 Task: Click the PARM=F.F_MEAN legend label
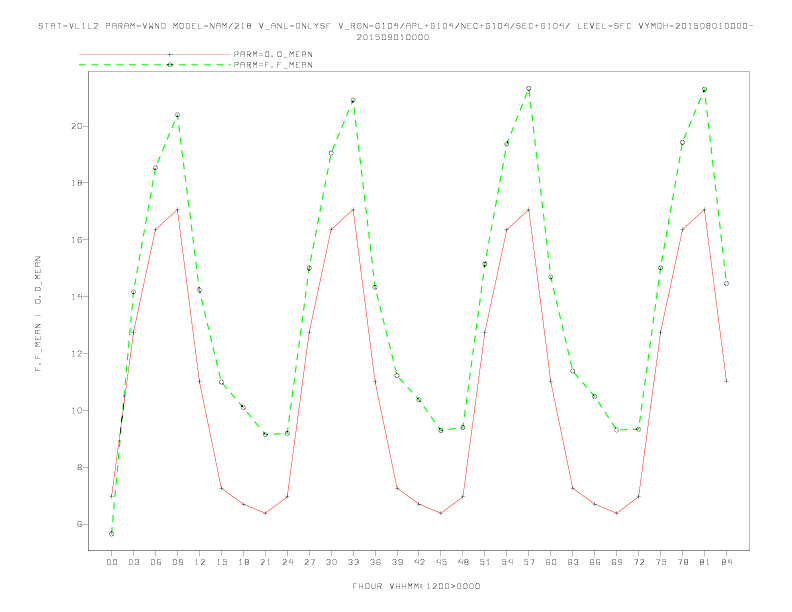point(273,65)
